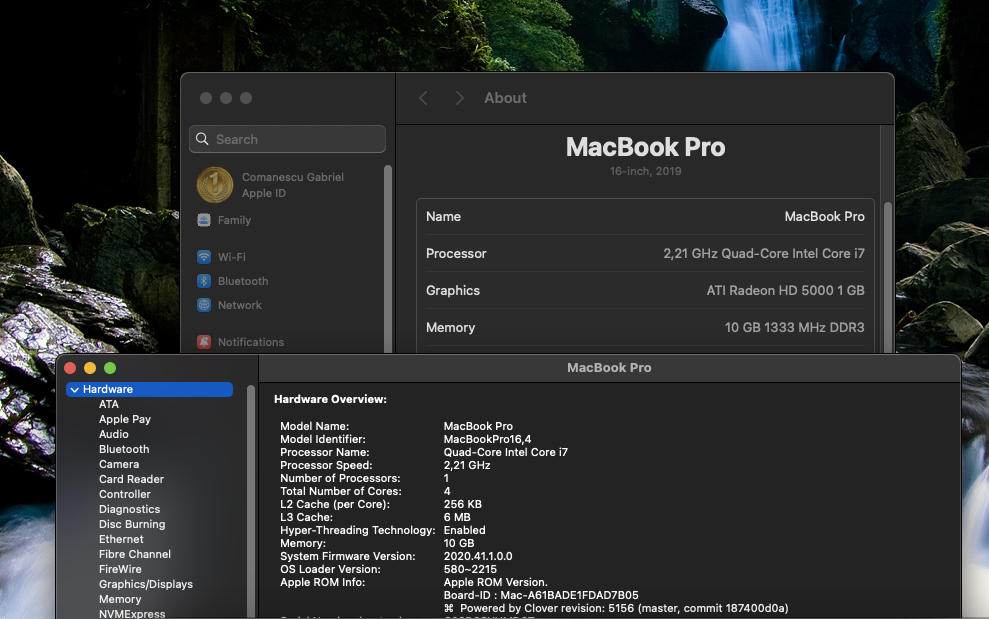The image size is (989, 619).
Task: Click the Processor Speed 2,21 GHz value
Action: tap(467, 465)
